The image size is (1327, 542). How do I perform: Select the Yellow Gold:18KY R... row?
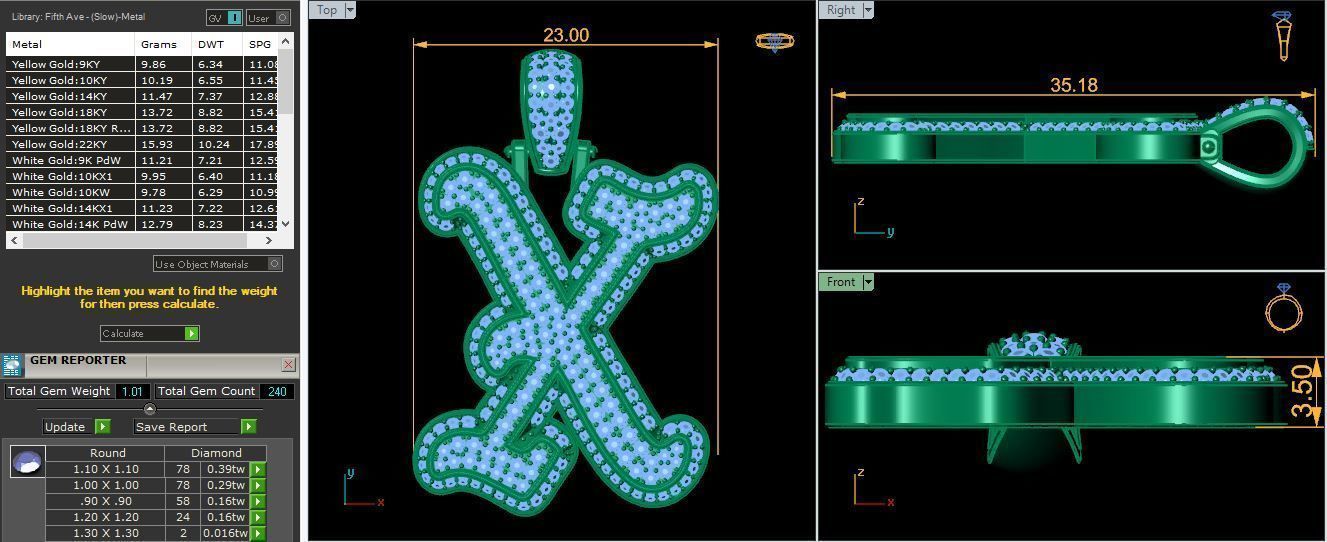(x=142, y=128)
